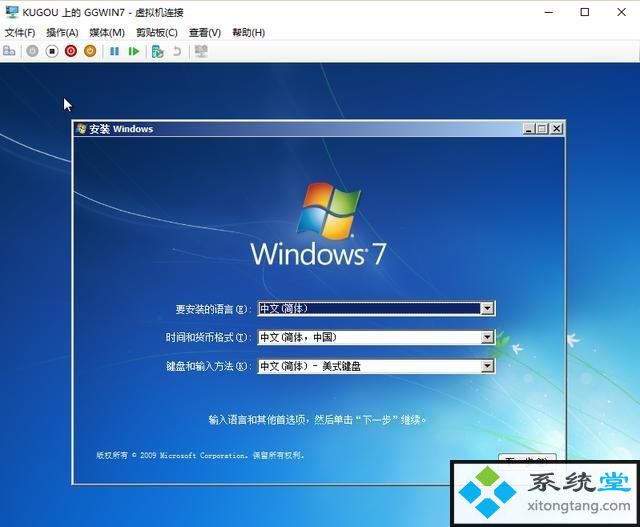The height and width of the screenshot is (527, 640).
Task: Click the 要安装的语言(E) label
Action: 211,309
